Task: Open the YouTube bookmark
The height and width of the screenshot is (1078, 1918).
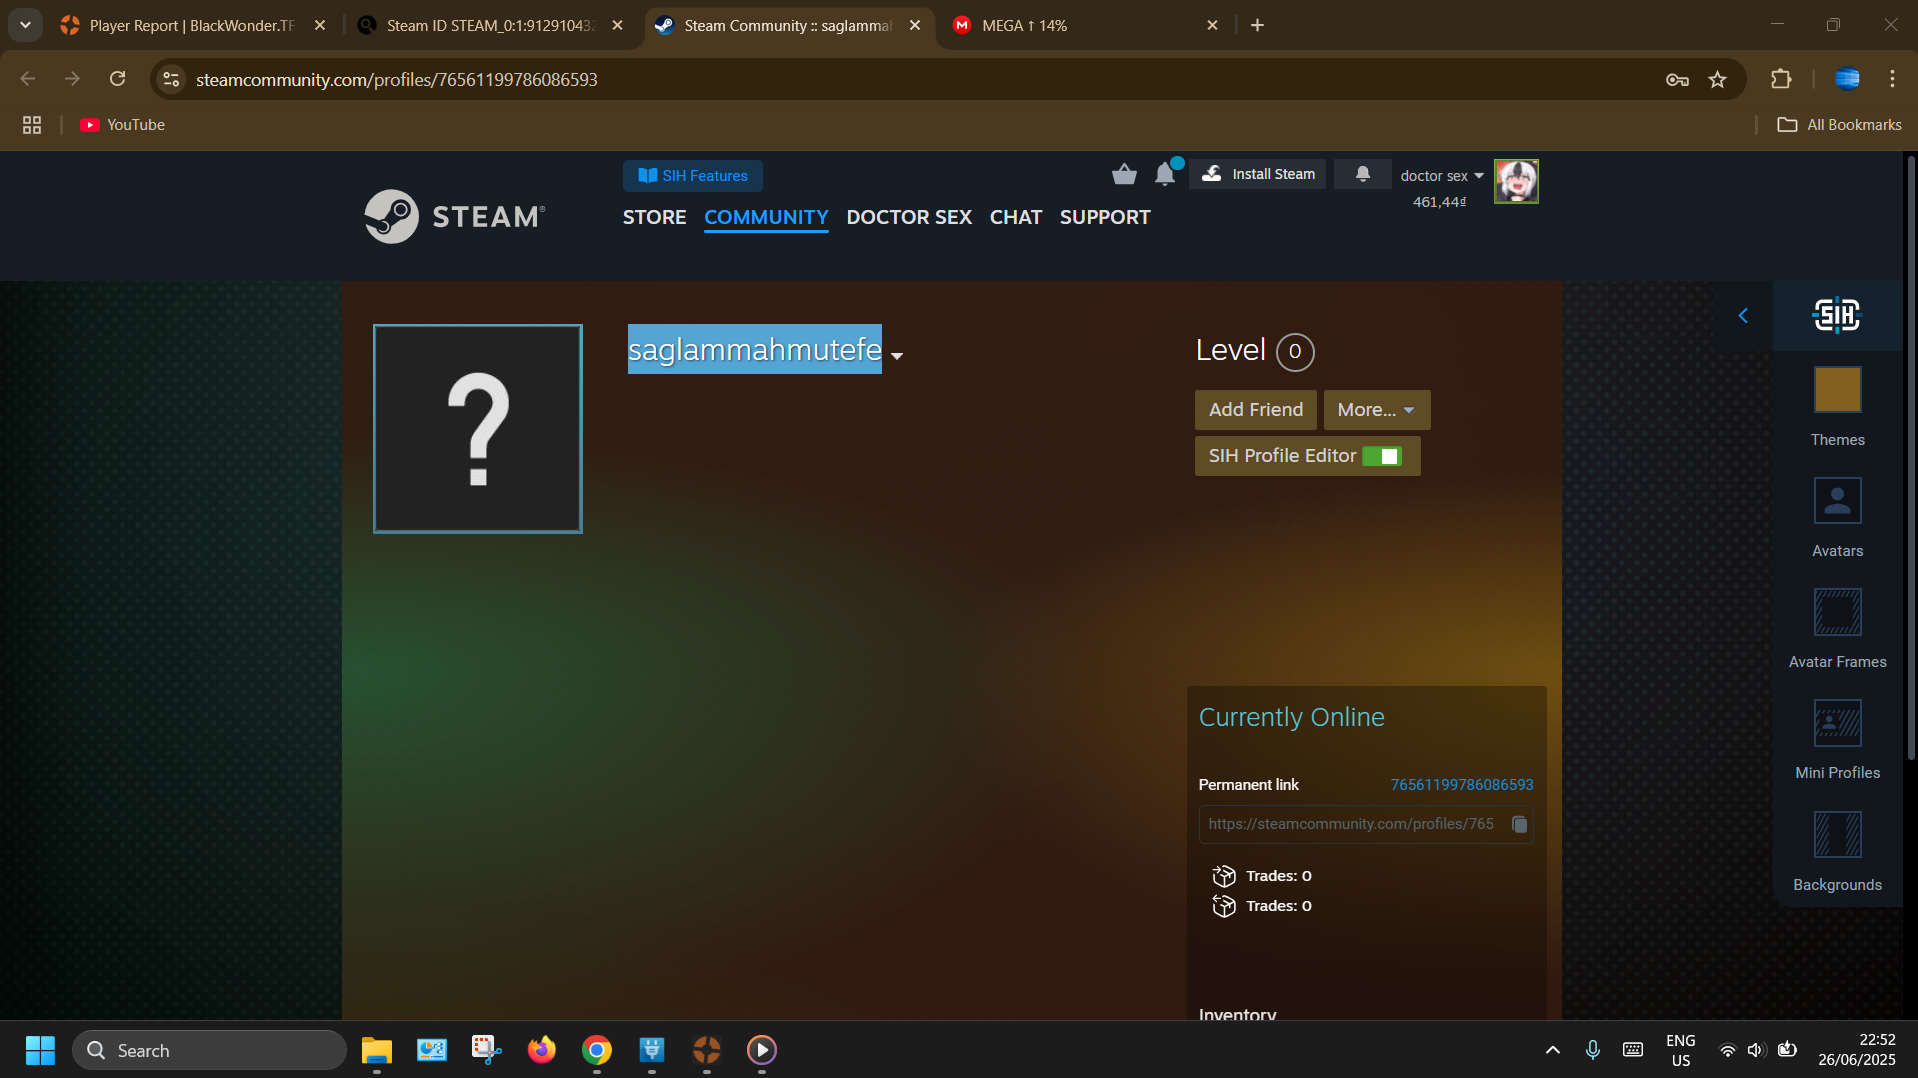Action: (x=122, y=125)
